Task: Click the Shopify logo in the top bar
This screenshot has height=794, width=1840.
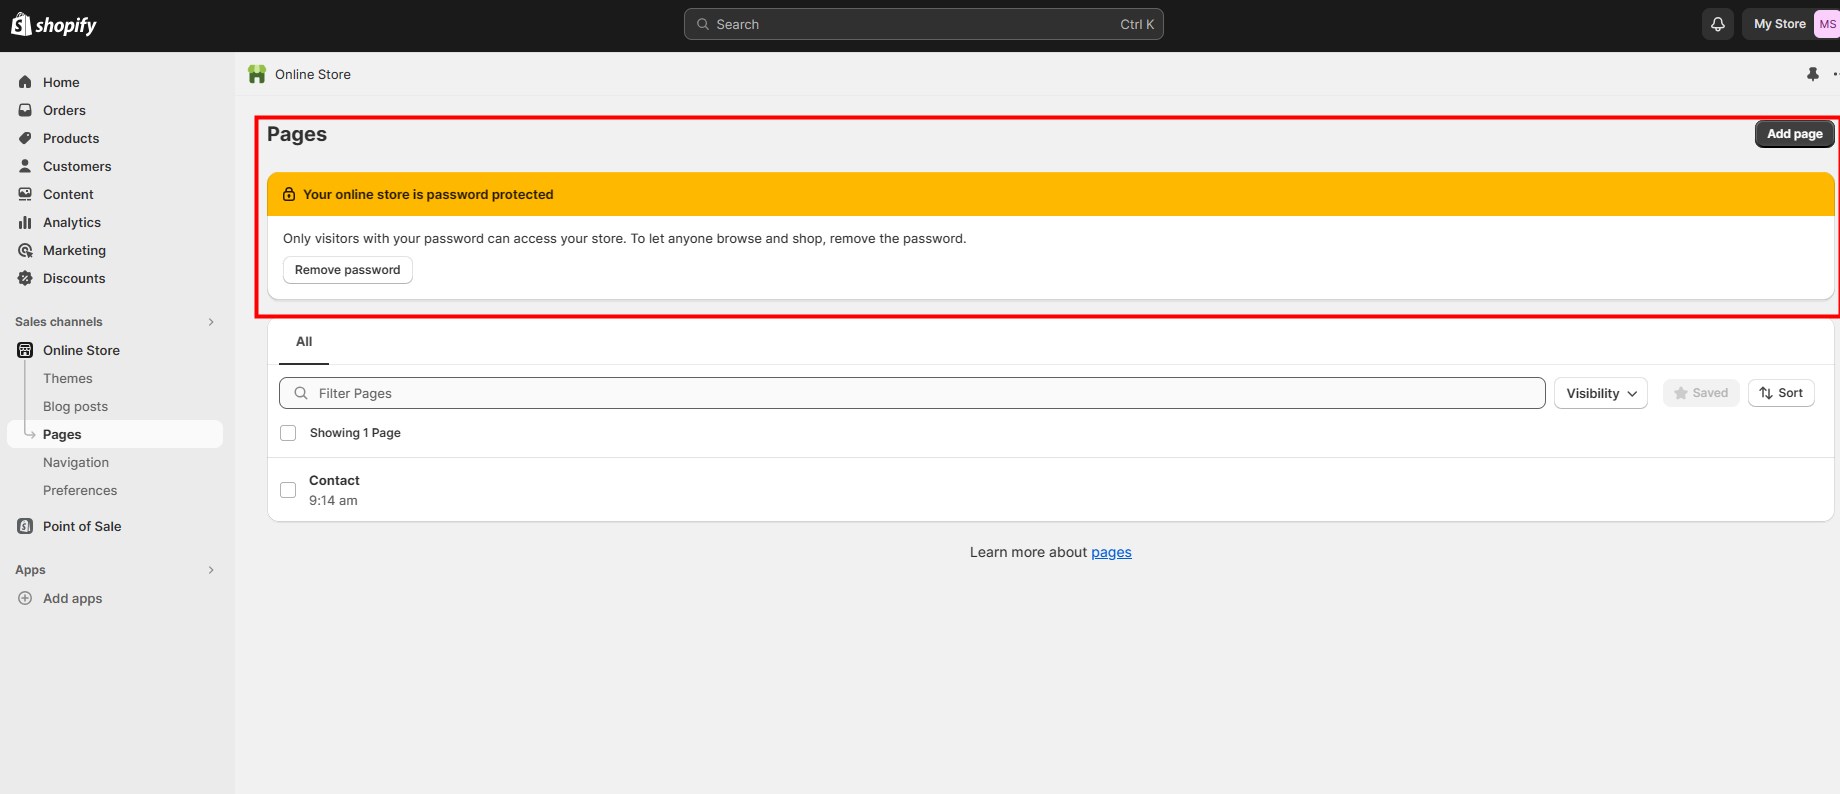Action: (54, 25)
